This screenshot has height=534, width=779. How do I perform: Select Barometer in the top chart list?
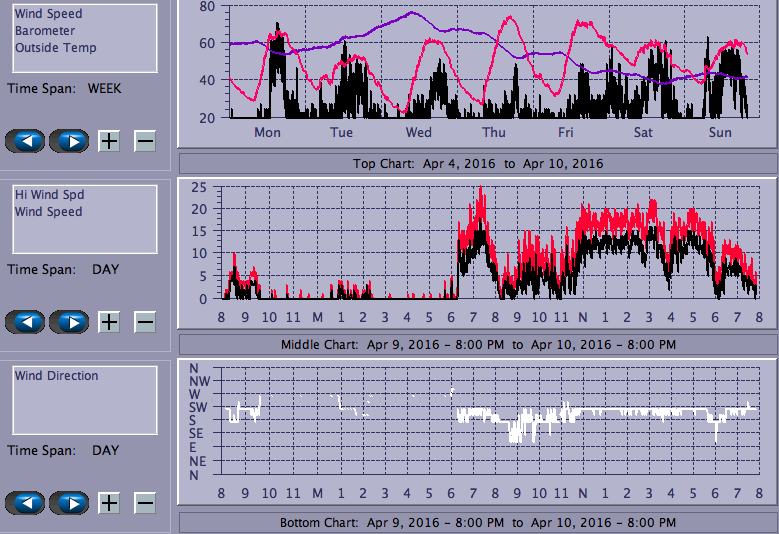click(x=44, y=31)
